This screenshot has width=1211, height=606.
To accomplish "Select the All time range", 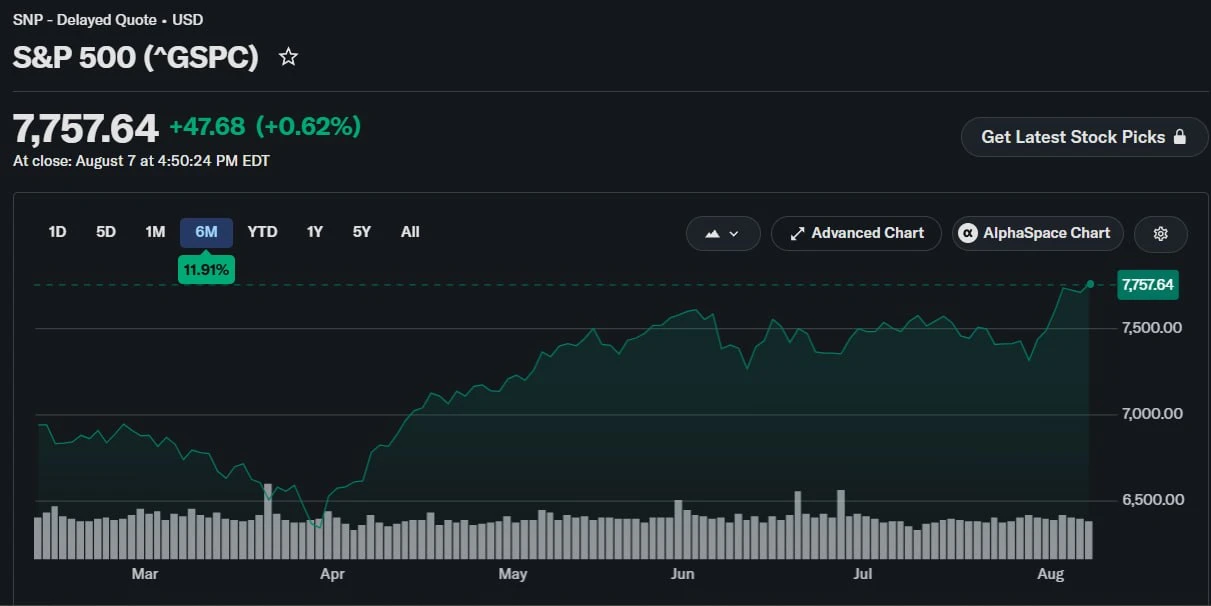I will click(410, 232).
